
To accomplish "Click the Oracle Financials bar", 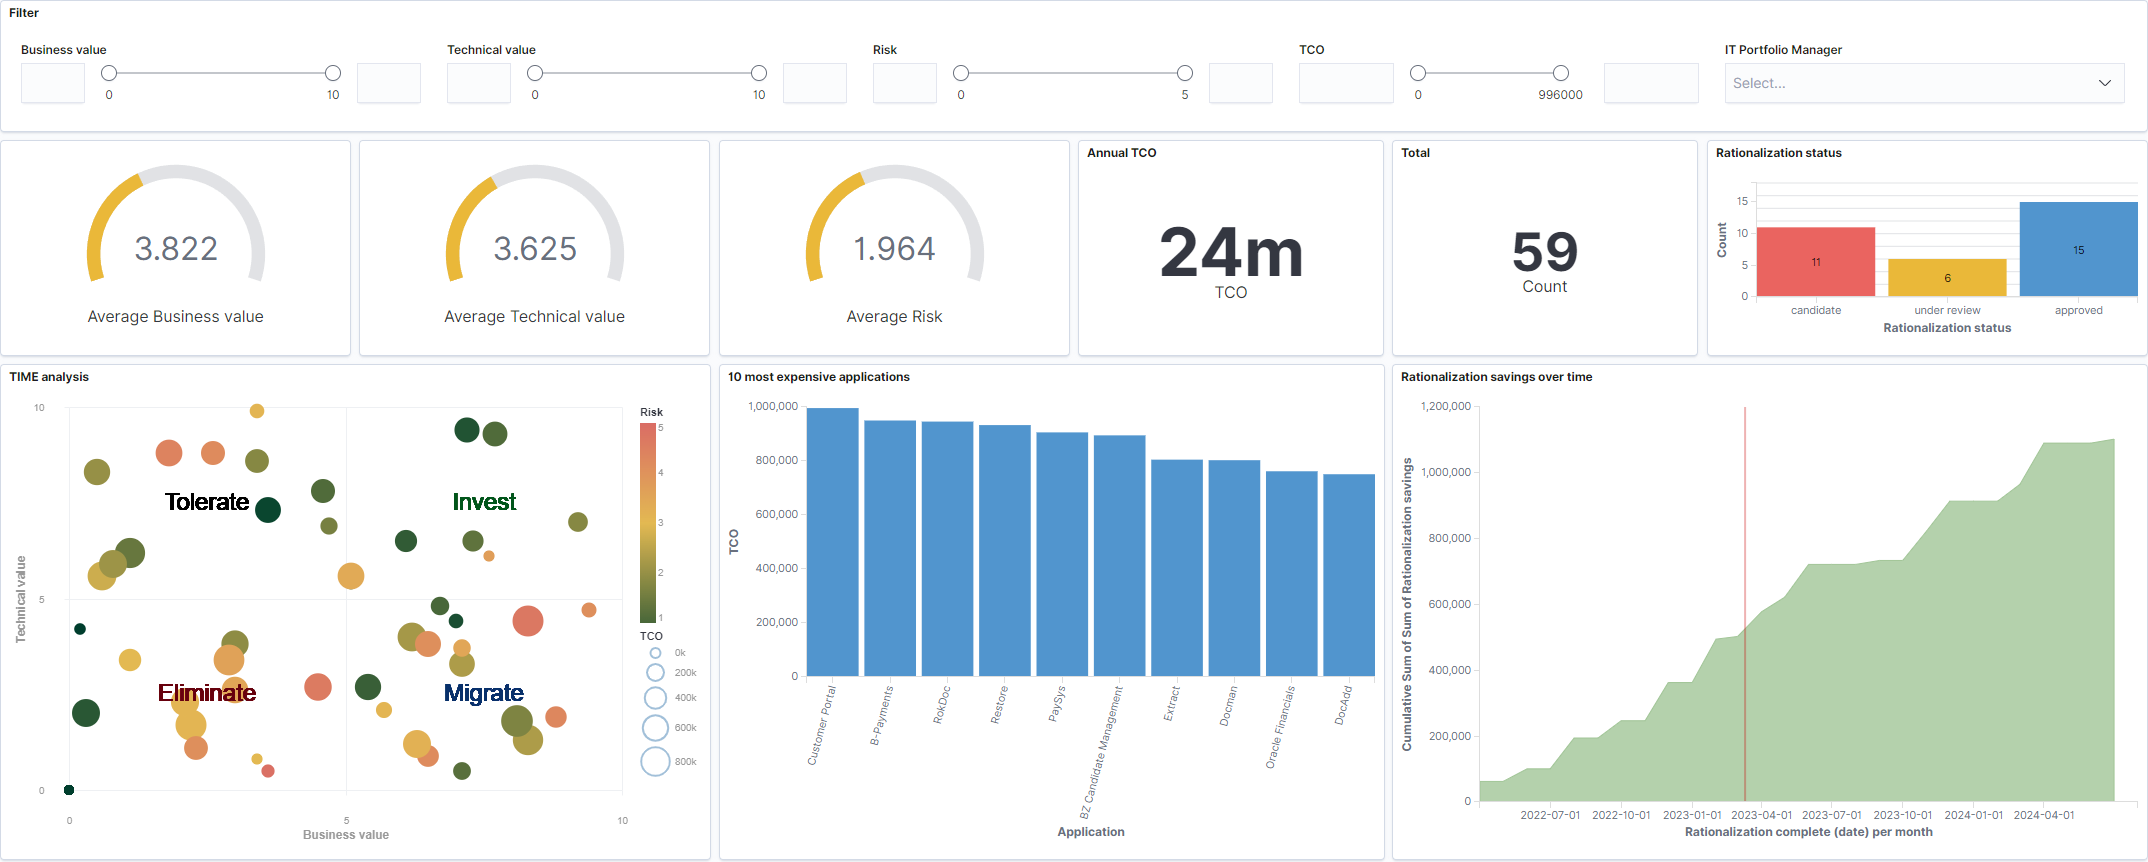I will pos(1292,574).
